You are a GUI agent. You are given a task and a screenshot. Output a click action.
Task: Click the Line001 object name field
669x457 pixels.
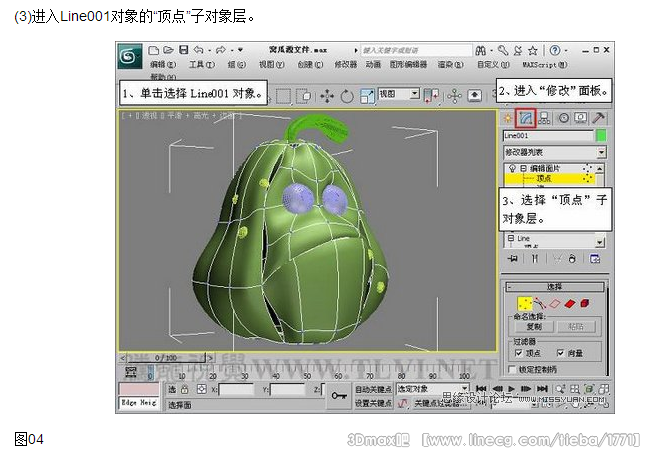coord(548,136)
